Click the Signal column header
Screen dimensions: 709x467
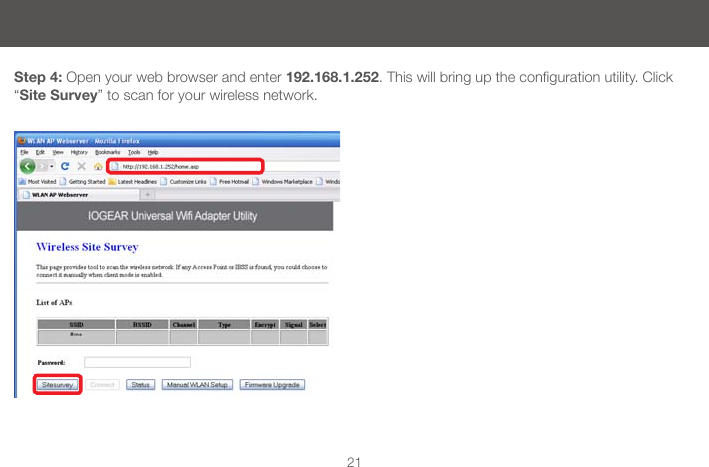293,325
